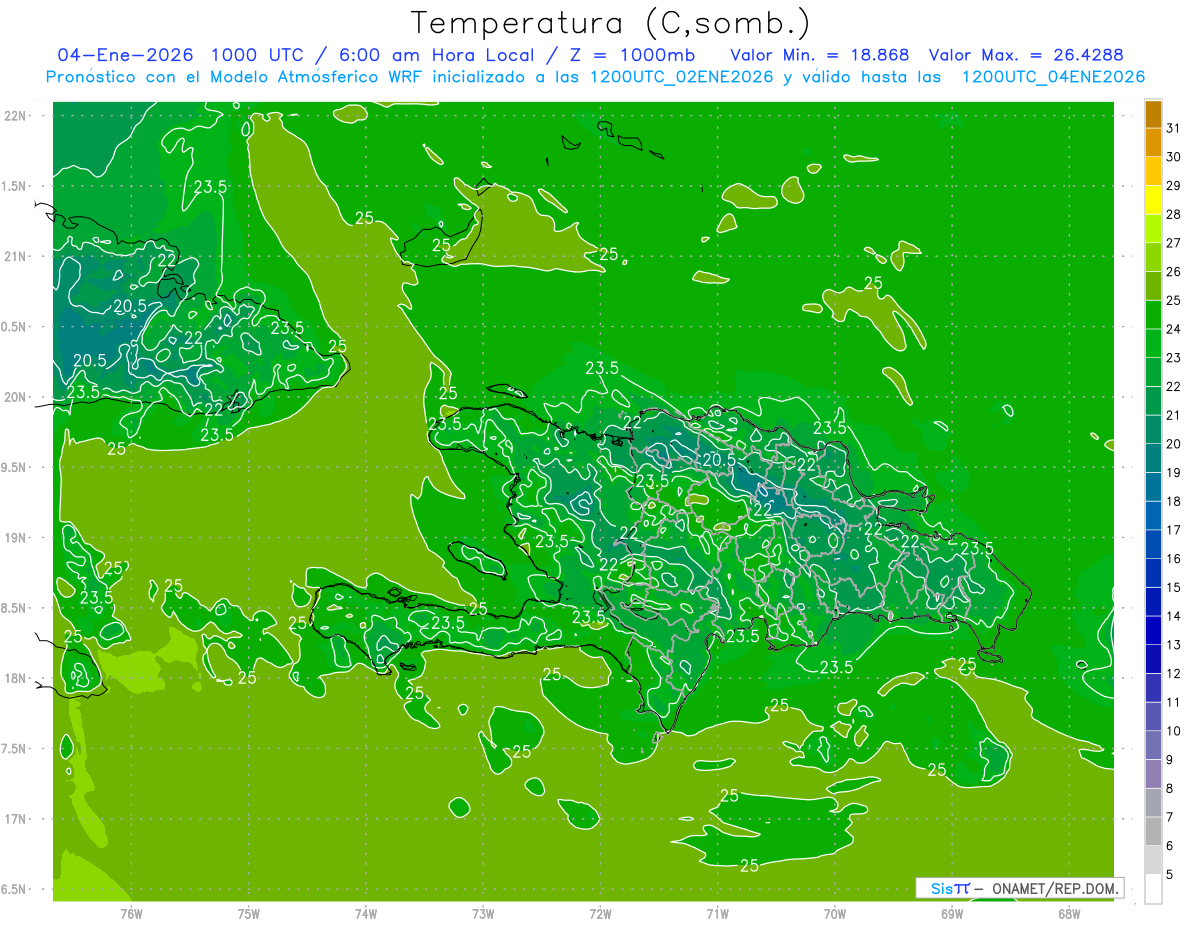1200x927 pixels.
Task: Click the '20N' latitude axis label
Action: pos(15,397)
